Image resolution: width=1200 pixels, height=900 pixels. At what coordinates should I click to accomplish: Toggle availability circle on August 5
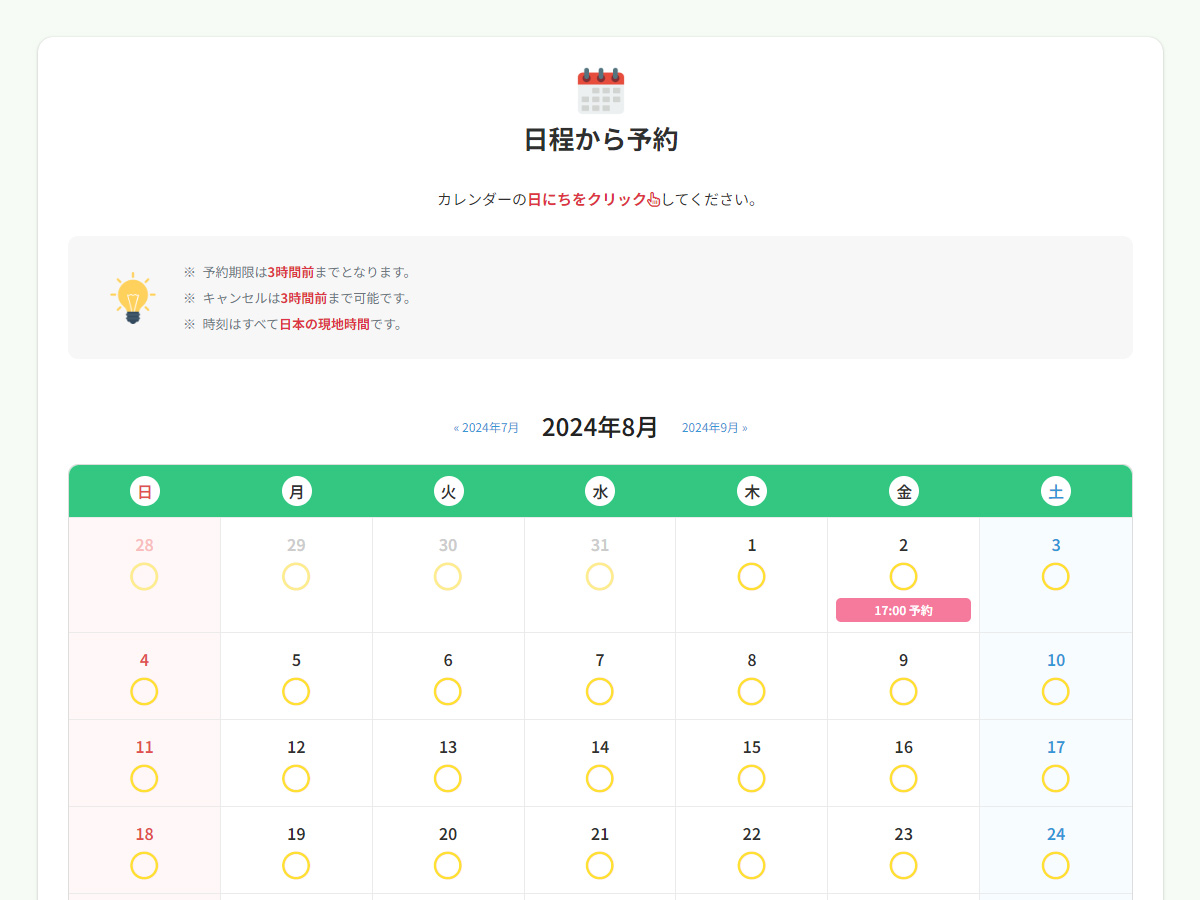[296, 691]
